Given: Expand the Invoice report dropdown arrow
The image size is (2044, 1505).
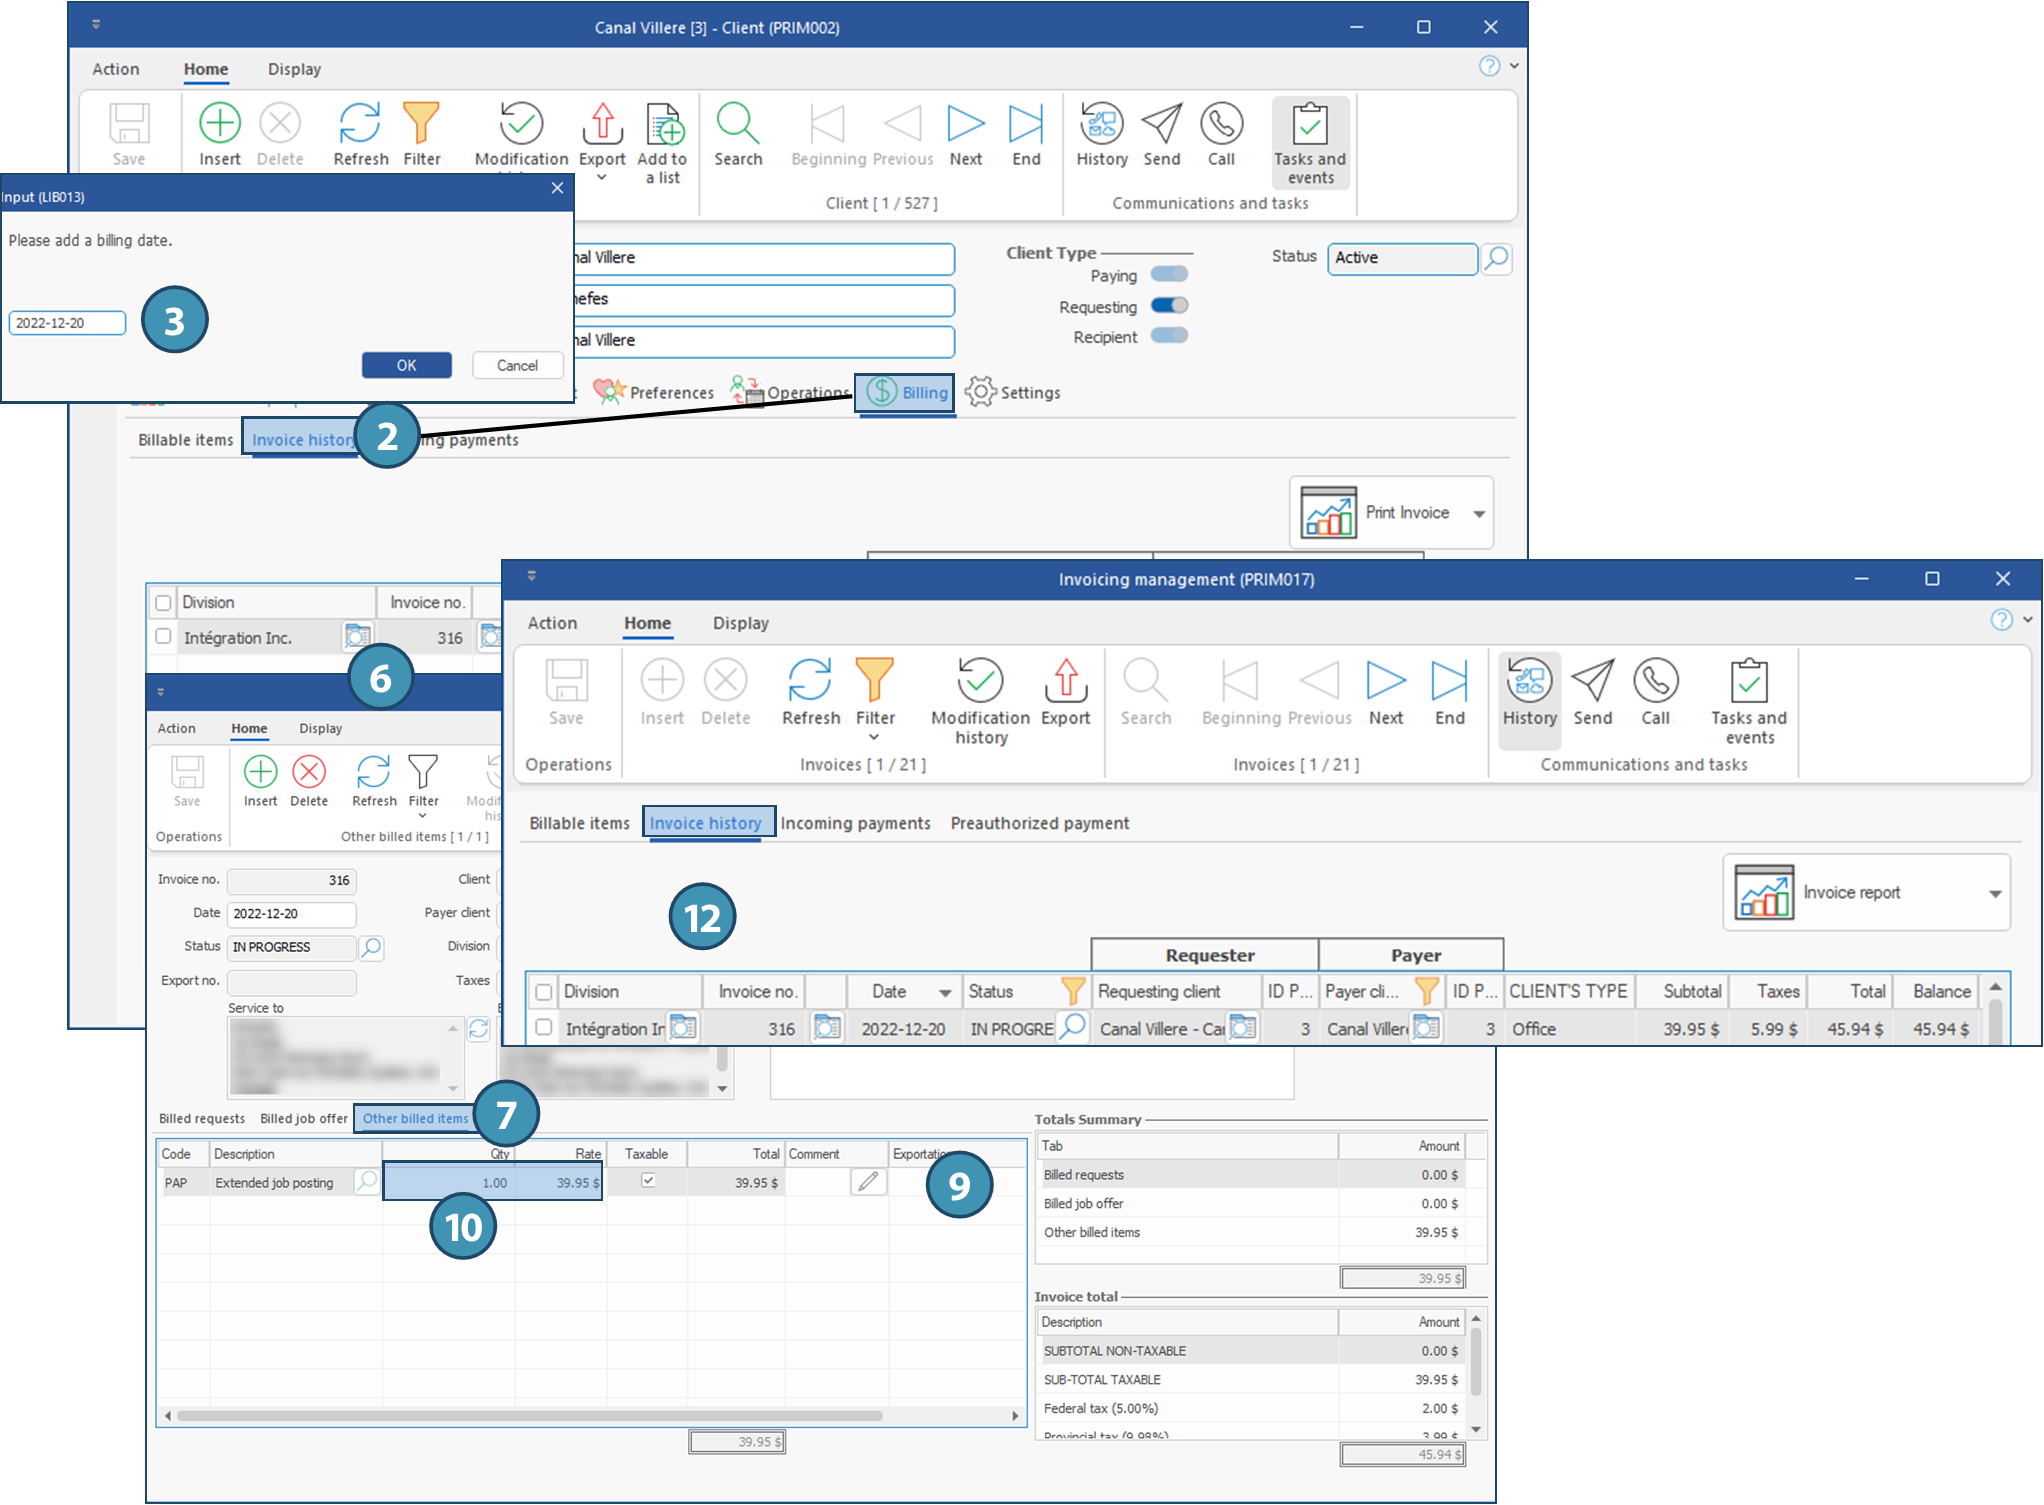Looking at the screenshot, I should (x=1994, y=894).
